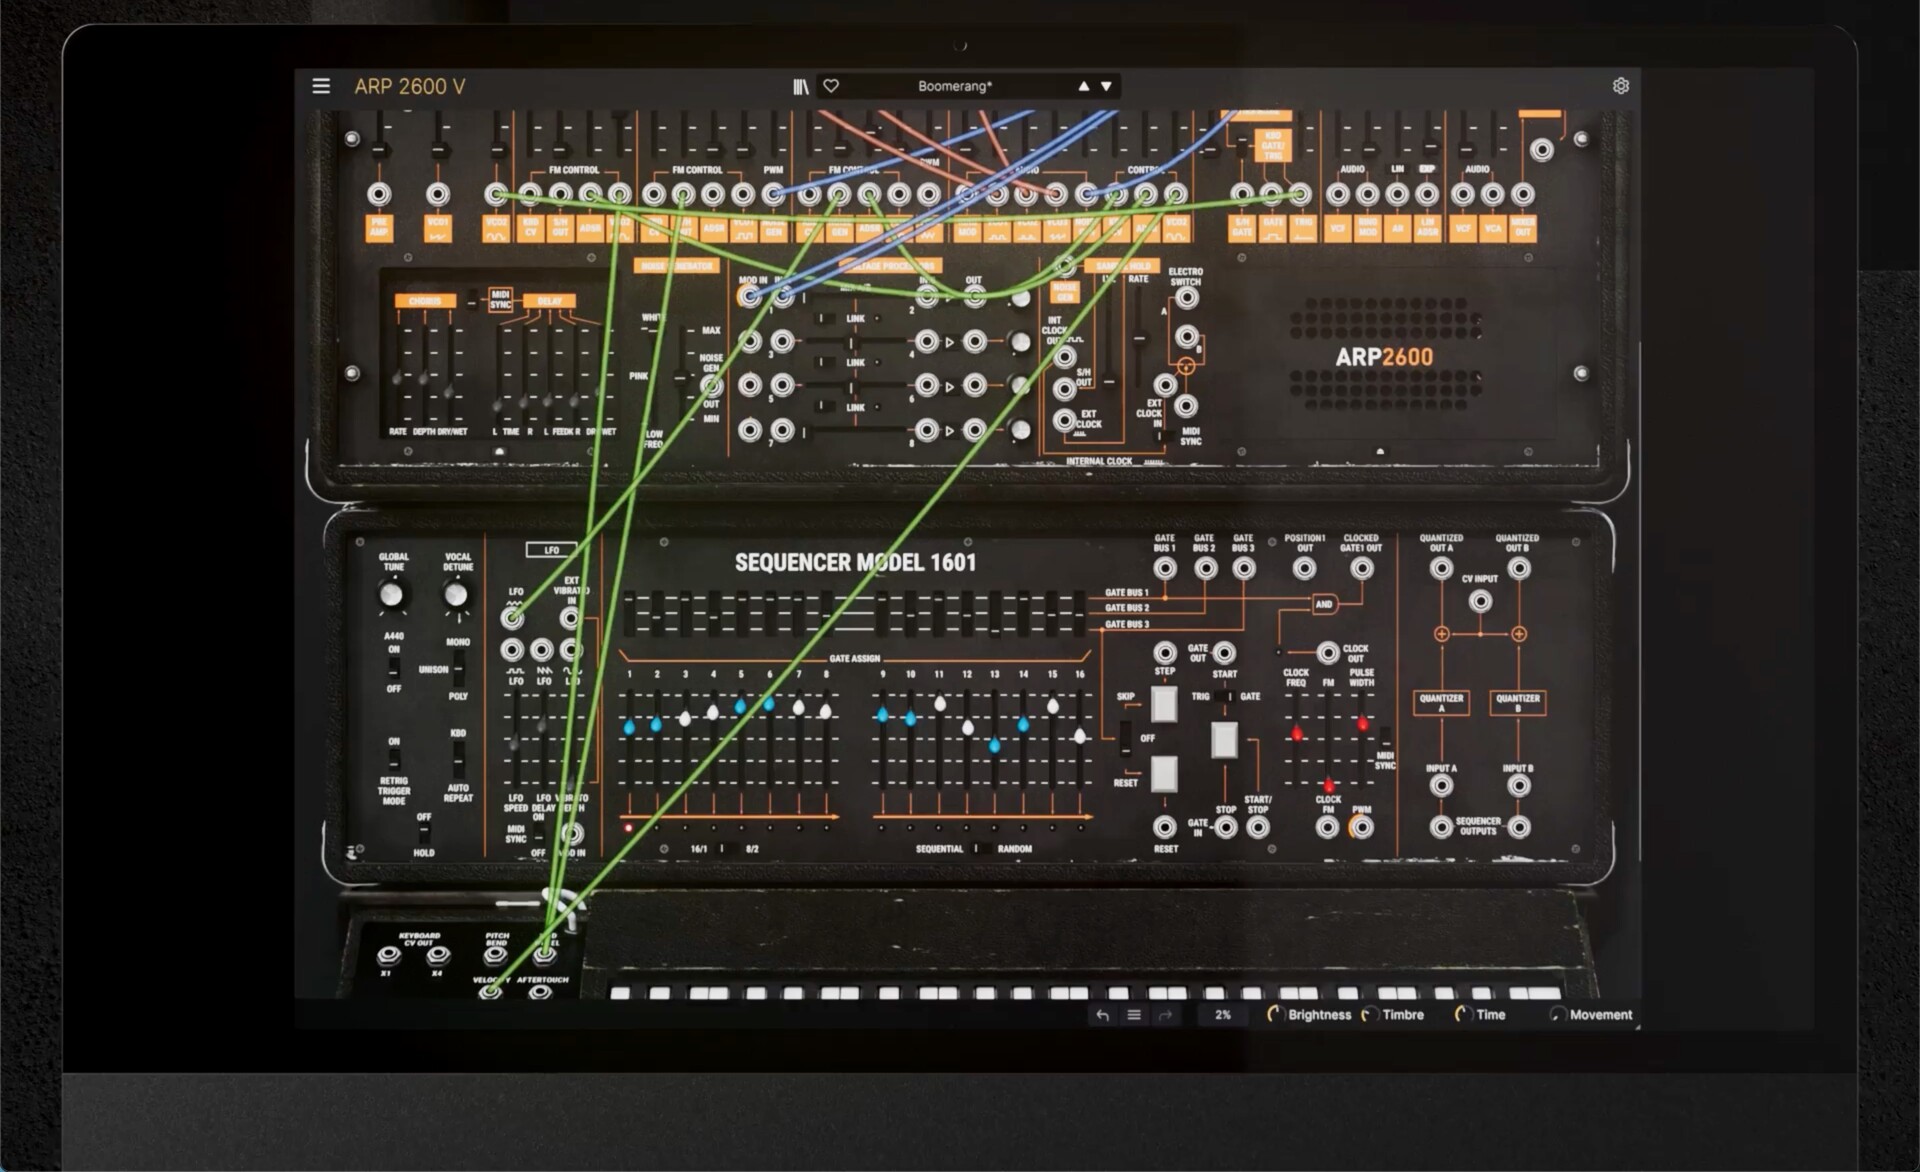Select the previous preset with the up arrow
Screen dimensions: 1920x1172
click(1084, 87)
